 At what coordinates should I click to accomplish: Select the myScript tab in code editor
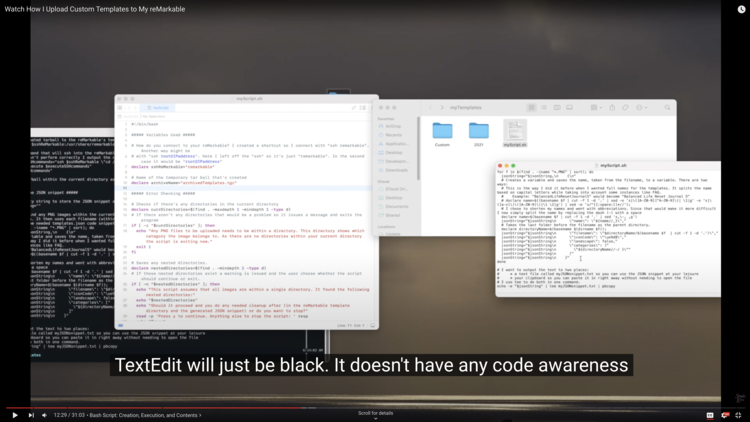(x=158, y=108)
